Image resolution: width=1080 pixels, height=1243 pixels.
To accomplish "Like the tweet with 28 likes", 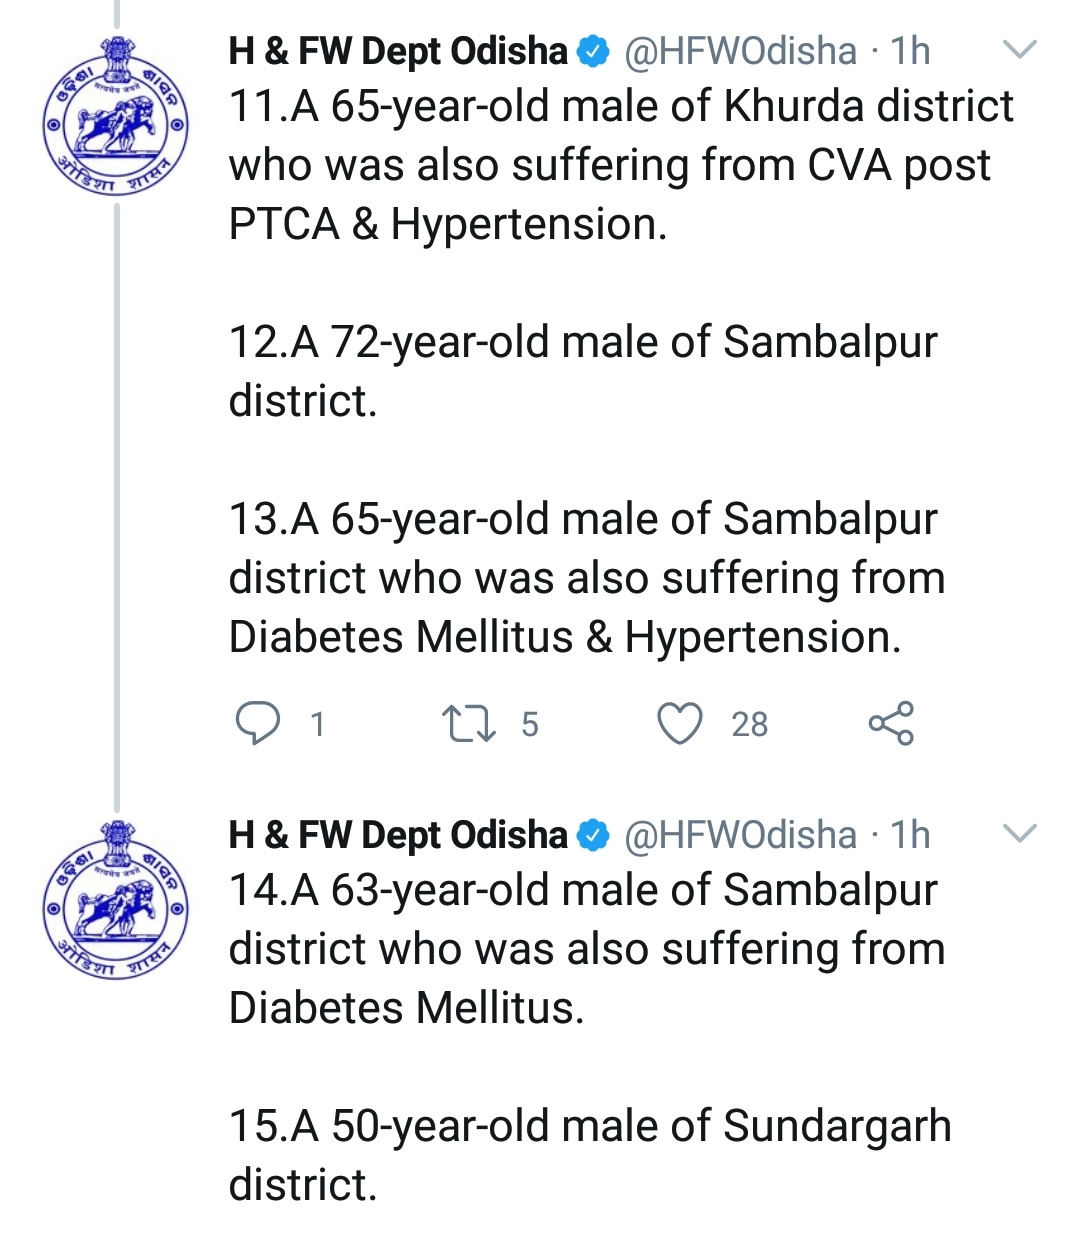I will pos(680,723).
